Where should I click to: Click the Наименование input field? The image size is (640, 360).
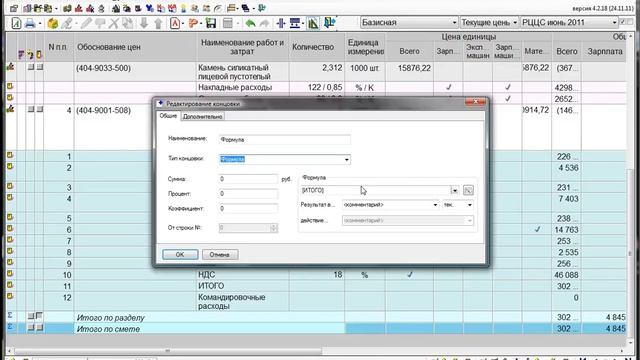point(284,140)
